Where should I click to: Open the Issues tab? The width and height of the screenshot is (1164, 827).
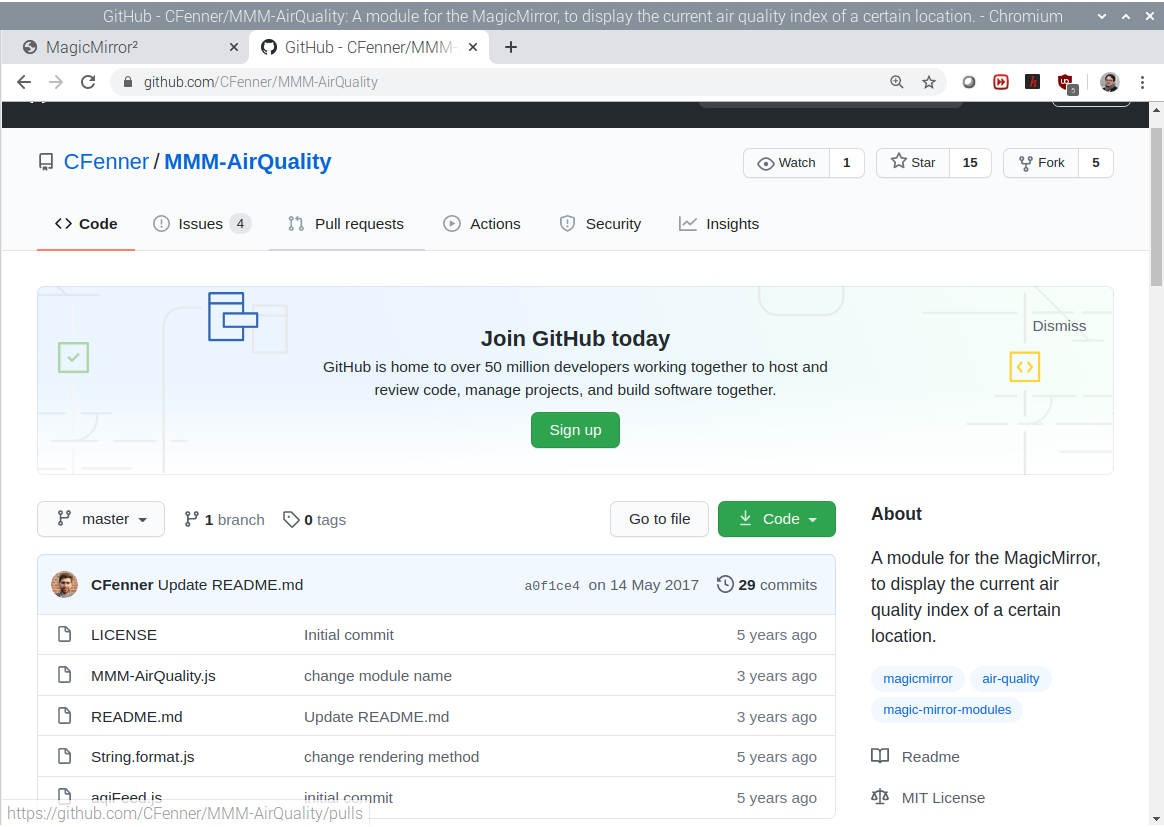(201, 224)
